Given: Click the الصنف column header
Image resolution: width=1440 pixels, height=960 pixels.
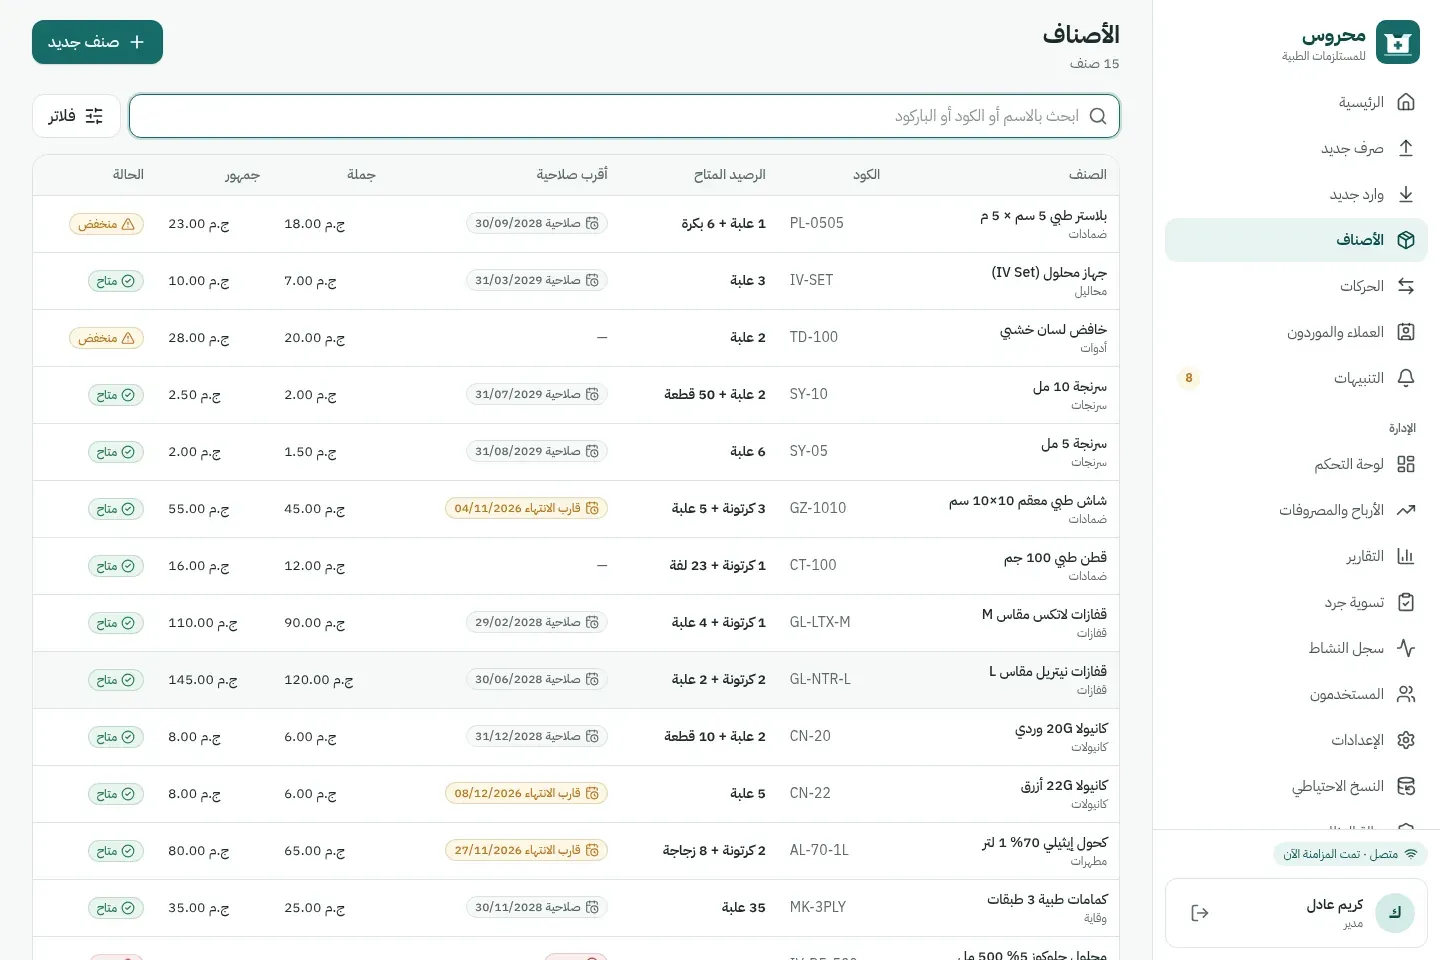Looking at the screenshot, I should (1087, 175).
